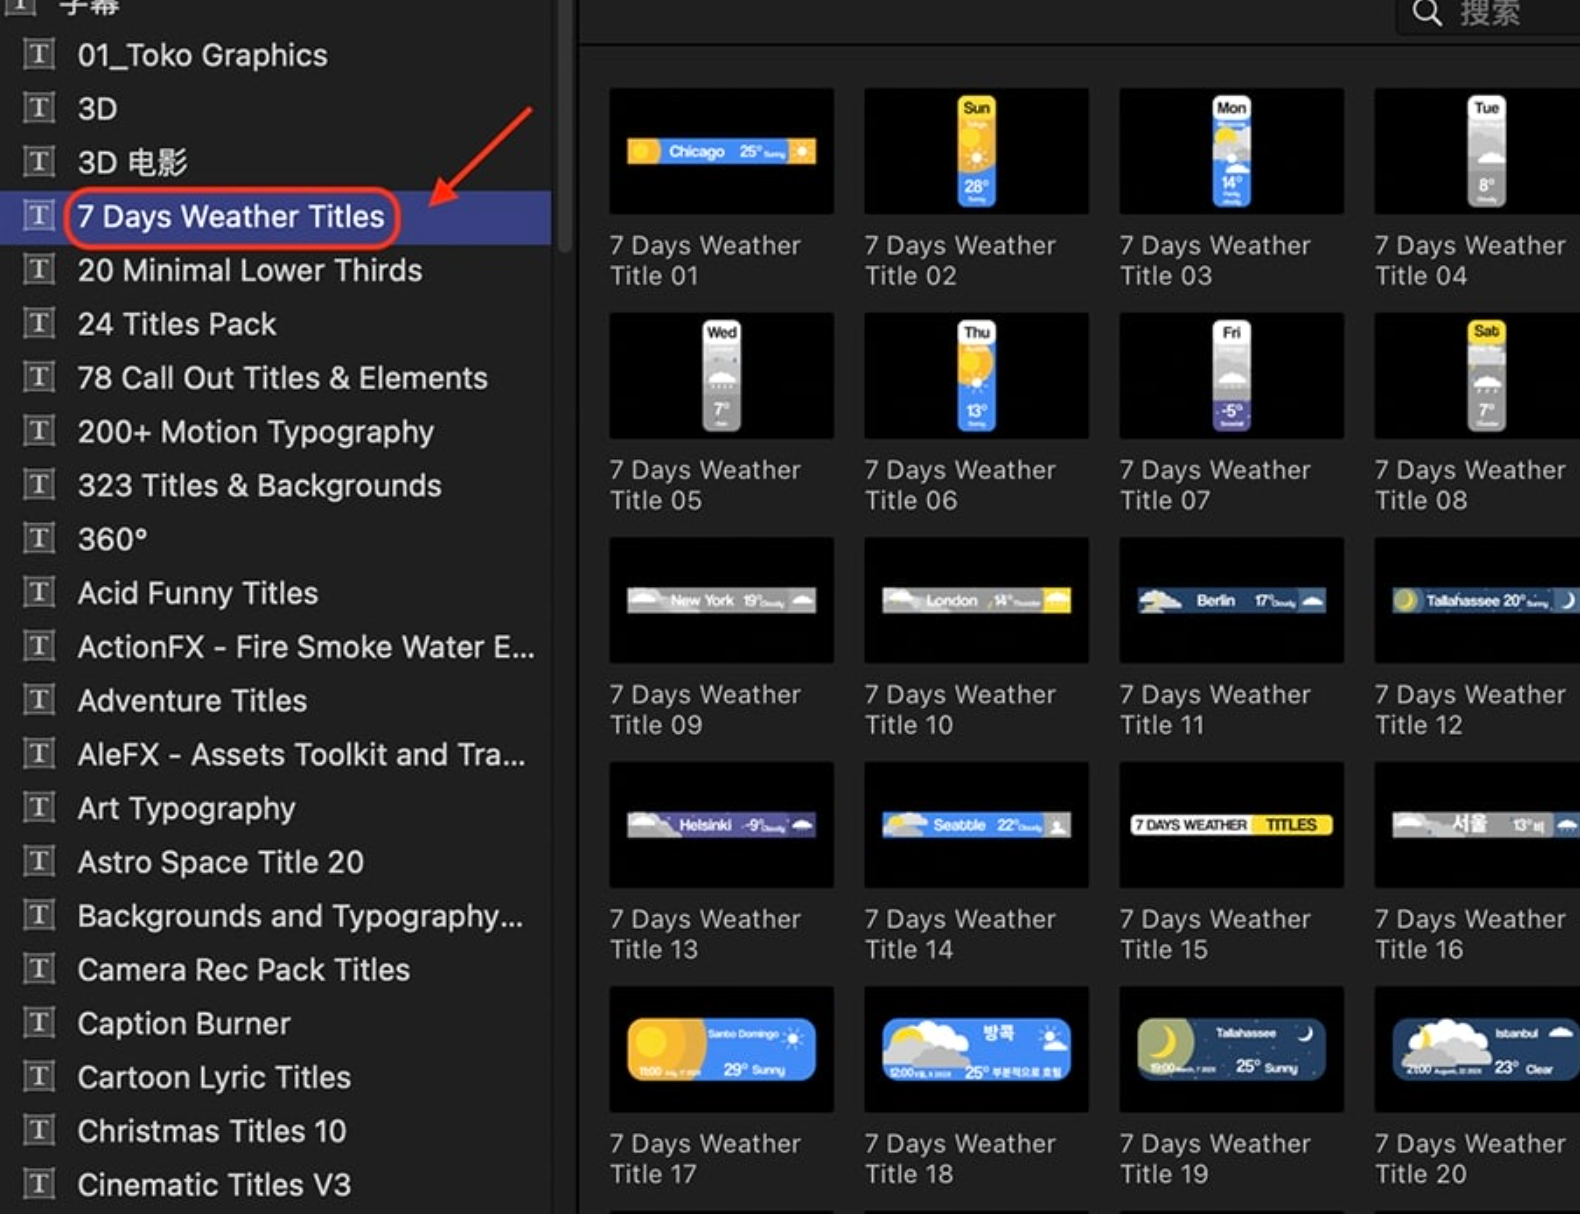
Task: Select the Chicago weather Title 01 thumbnail
Action: tap(721, 151)
